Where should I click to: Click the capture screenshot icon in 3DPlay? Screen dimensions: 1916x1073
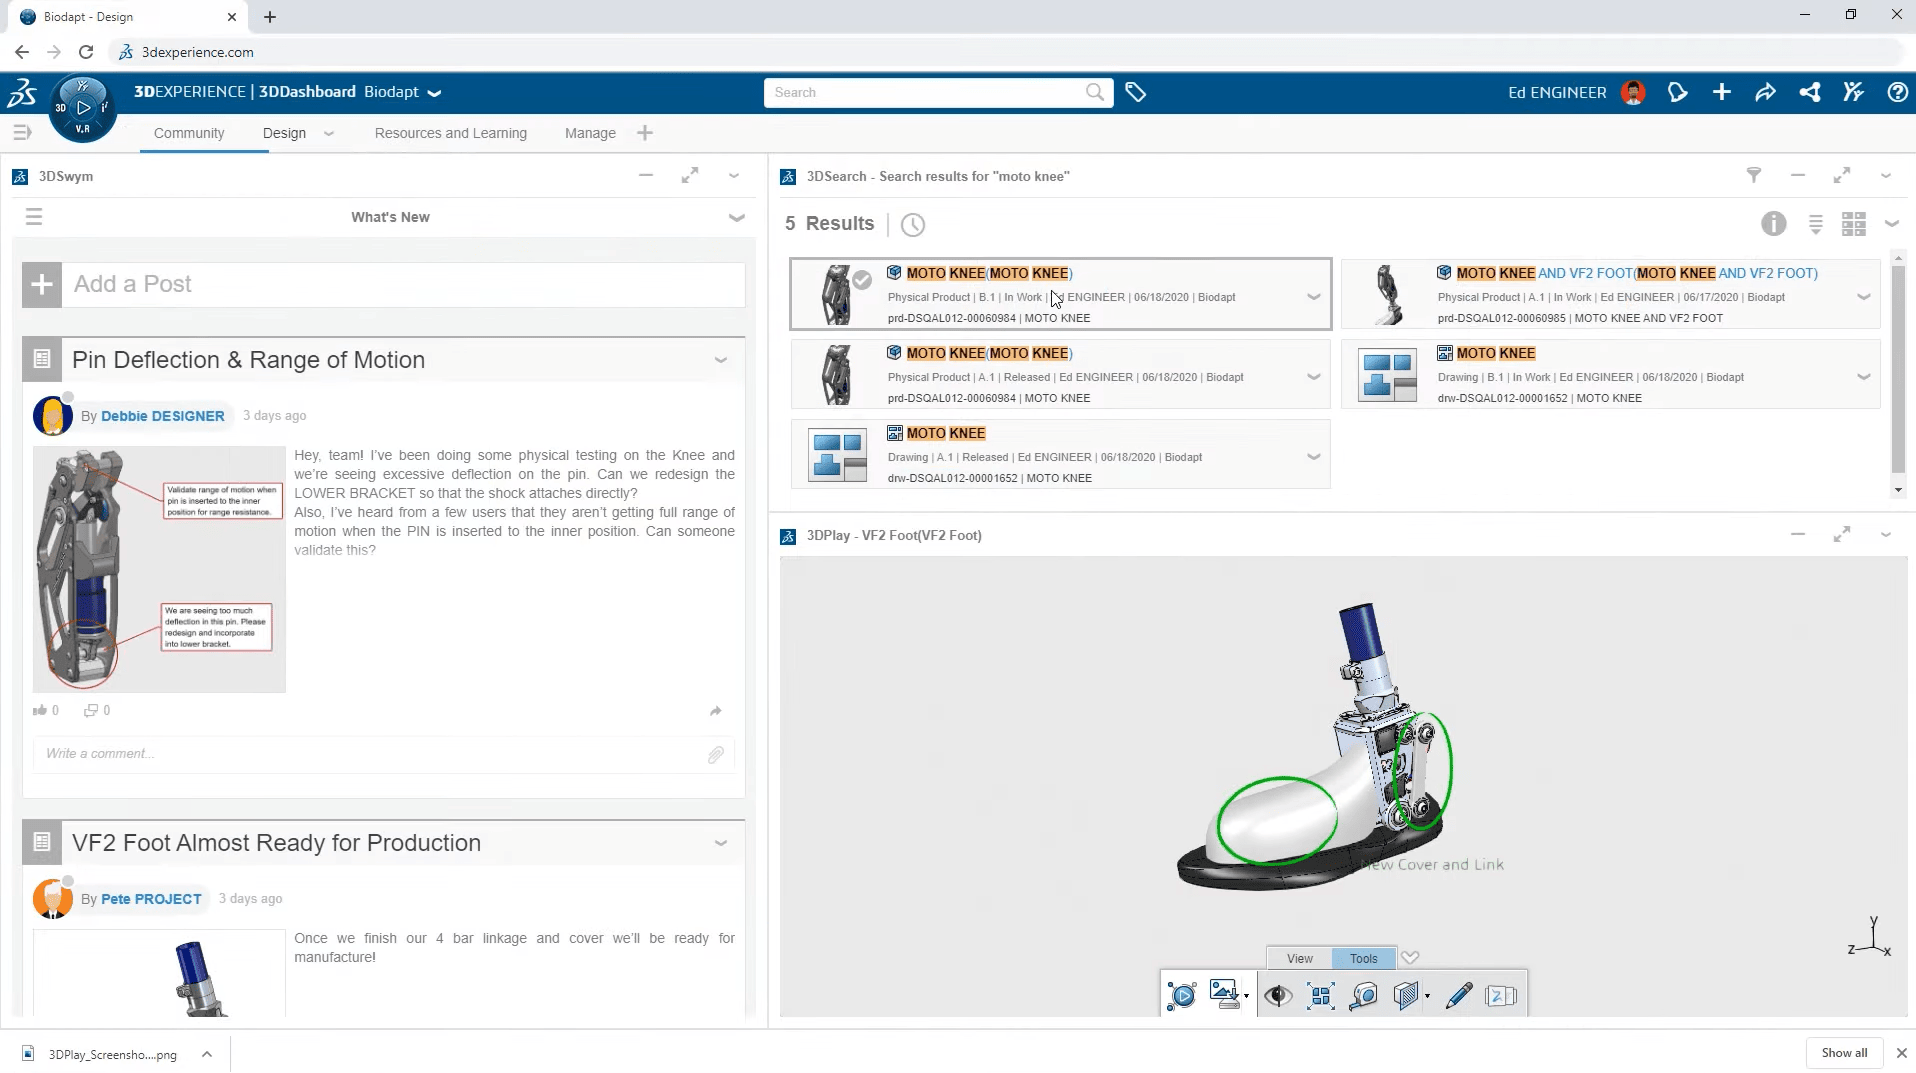(x=1223, y=993)
